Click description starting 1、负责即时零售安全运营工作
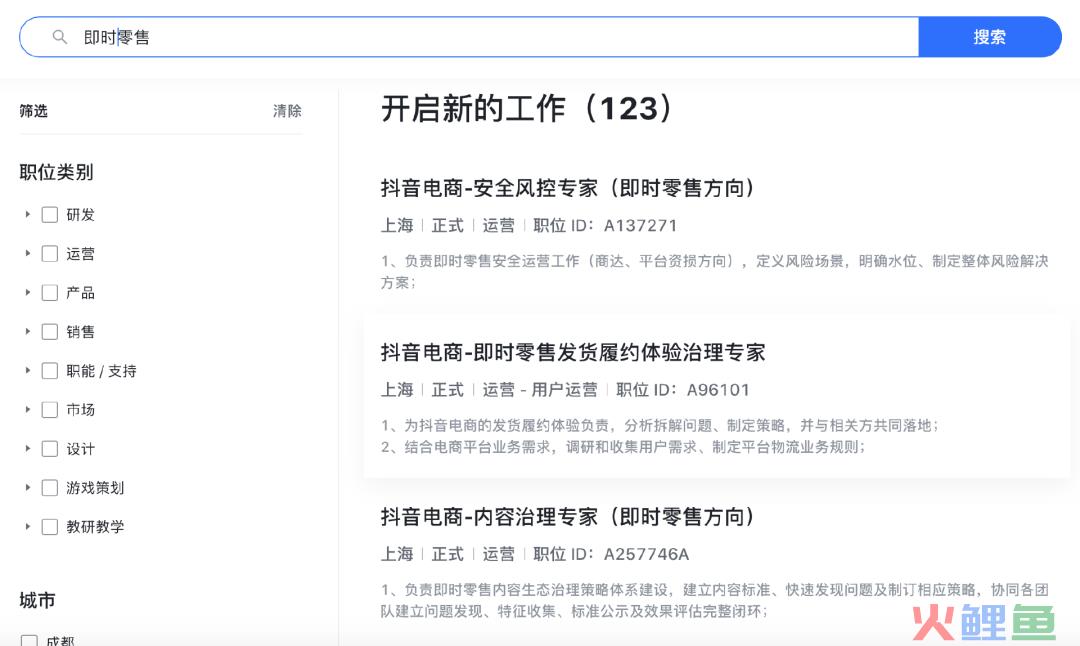1080x646 pixels. coord(714,271)
